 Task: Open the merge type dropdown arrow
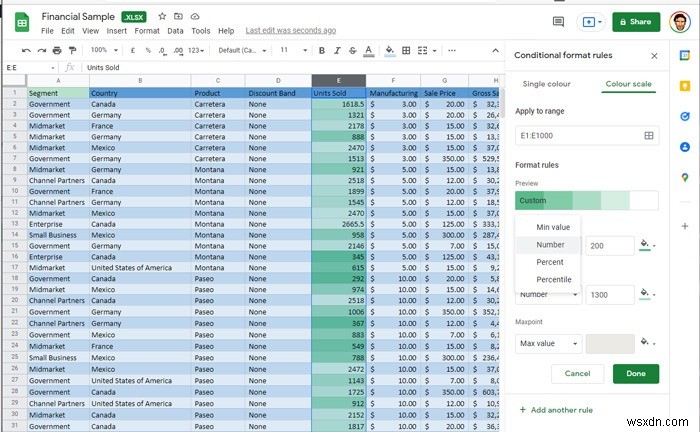pos(434,51)
